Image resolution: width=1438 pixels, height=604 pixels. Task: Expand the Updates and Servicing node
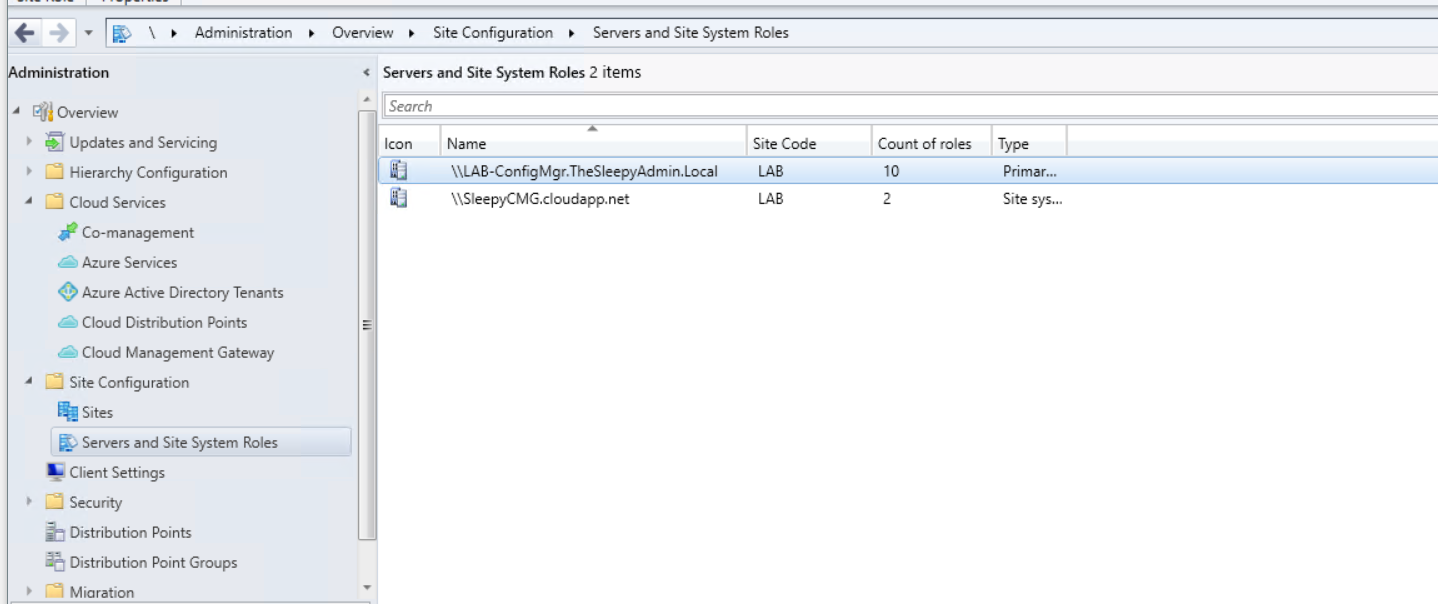[x=30, y=142]
